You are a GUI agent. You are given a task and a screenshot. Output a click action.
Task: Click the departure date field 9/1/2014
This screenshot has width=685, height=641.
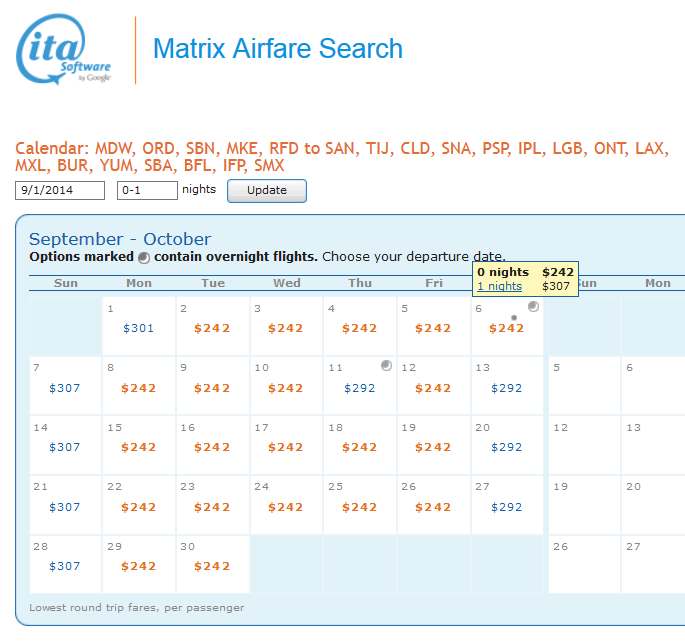coord(60,190)
